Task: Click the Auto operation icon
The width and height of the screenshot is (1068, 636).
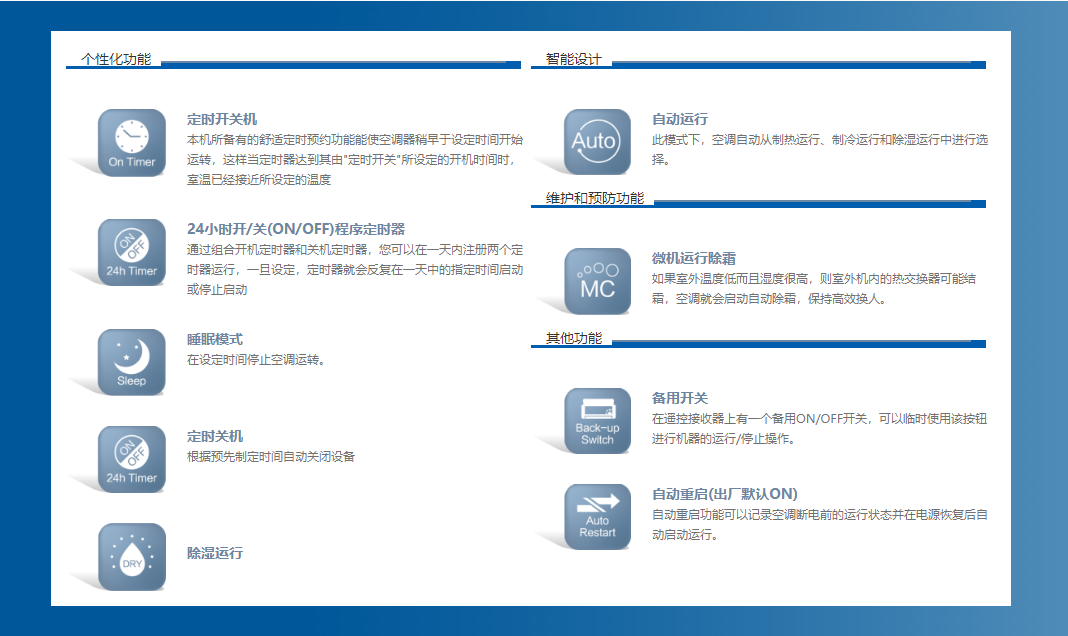Action: pos(597,143)
